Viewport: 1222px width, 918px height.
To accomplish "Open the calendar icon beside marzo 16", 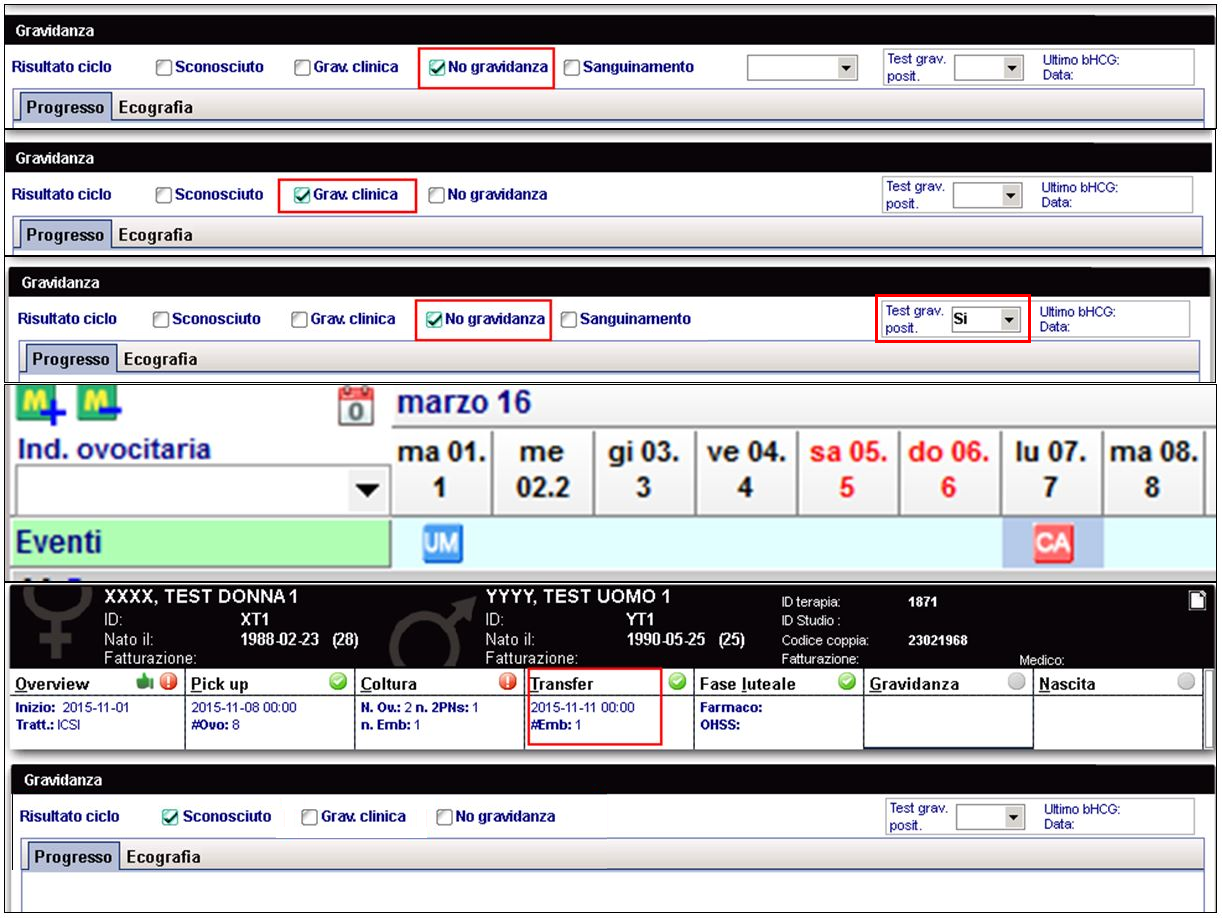I will coord(357,407).
